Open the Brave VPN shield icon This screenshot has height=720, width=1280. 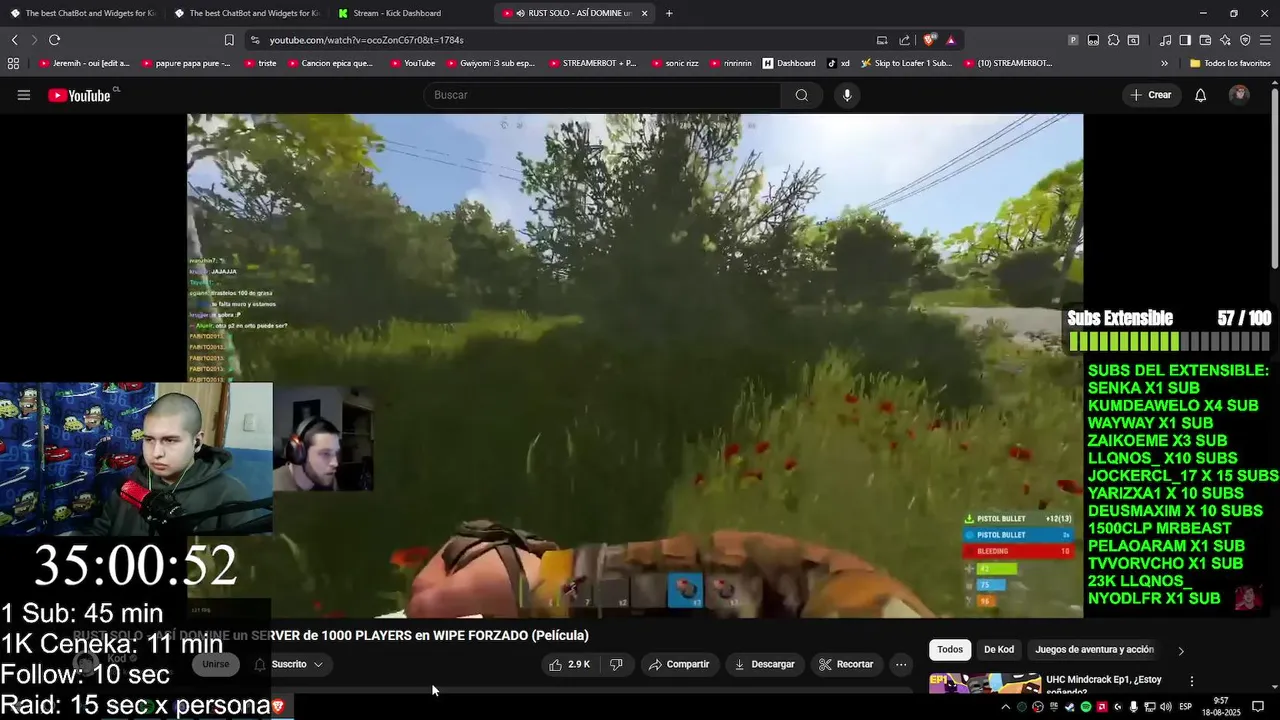click(1245, 40)
